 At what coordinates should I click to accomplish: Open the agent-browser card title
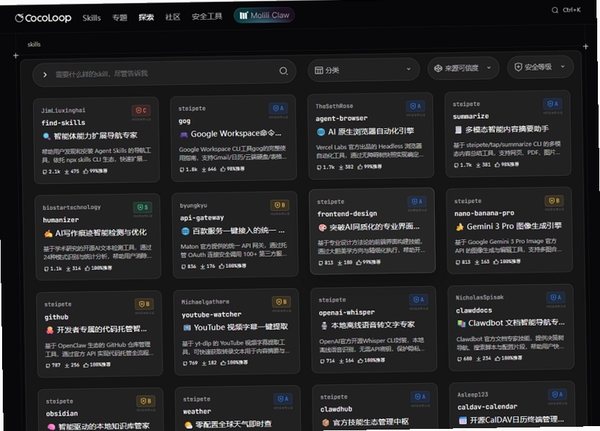point(341,119)
